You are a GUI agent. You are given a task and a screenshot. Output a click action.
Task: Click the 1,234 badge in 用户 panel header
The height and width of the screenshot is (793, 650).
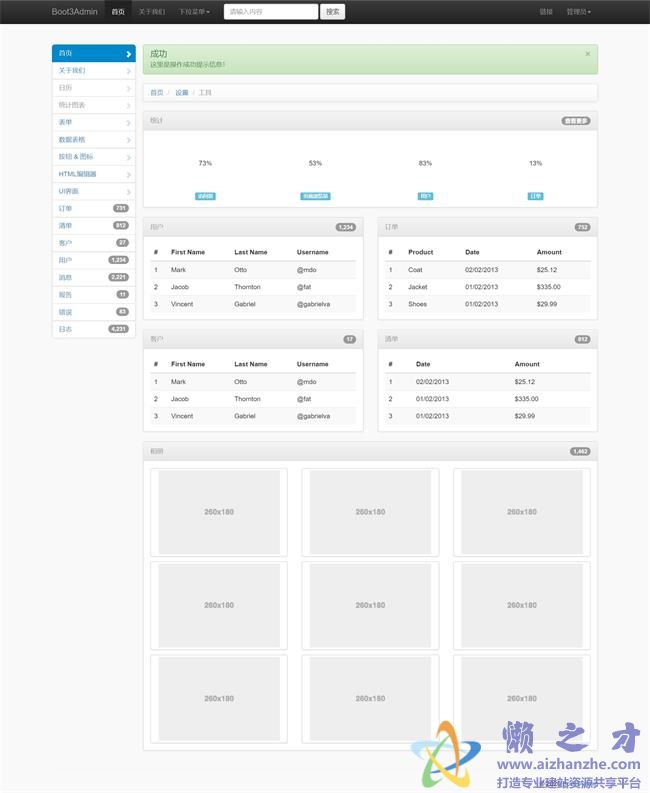click(x=346, y=227)
